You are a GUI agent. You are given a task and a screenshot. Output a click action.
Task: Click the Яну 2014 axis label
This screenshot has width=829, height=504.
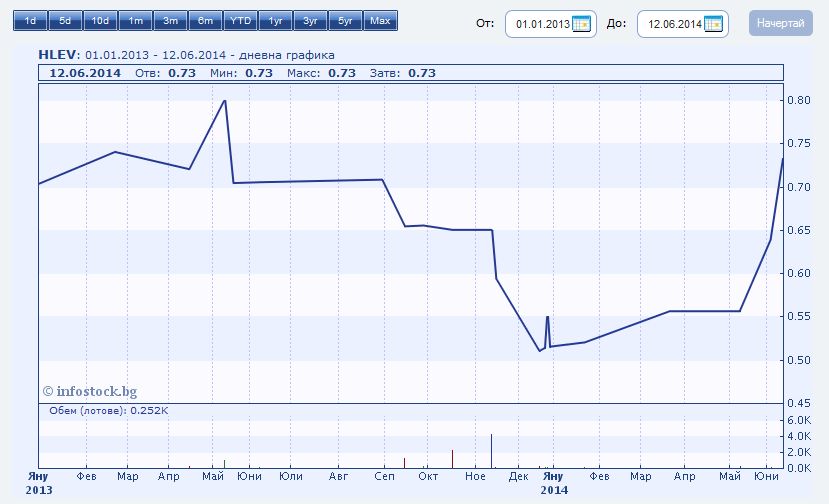[x=554, y=483]
